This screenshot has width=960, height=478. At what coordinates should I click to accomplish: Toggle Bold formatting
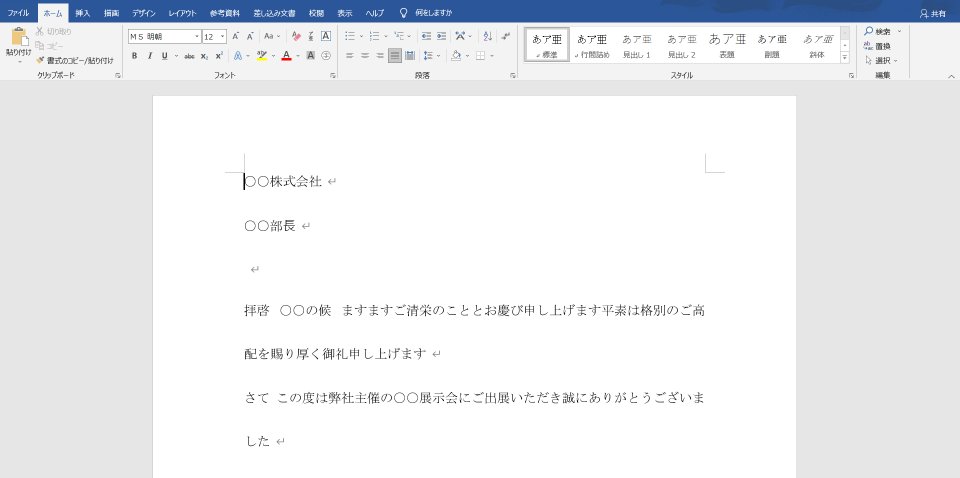[x=134, y=56]
